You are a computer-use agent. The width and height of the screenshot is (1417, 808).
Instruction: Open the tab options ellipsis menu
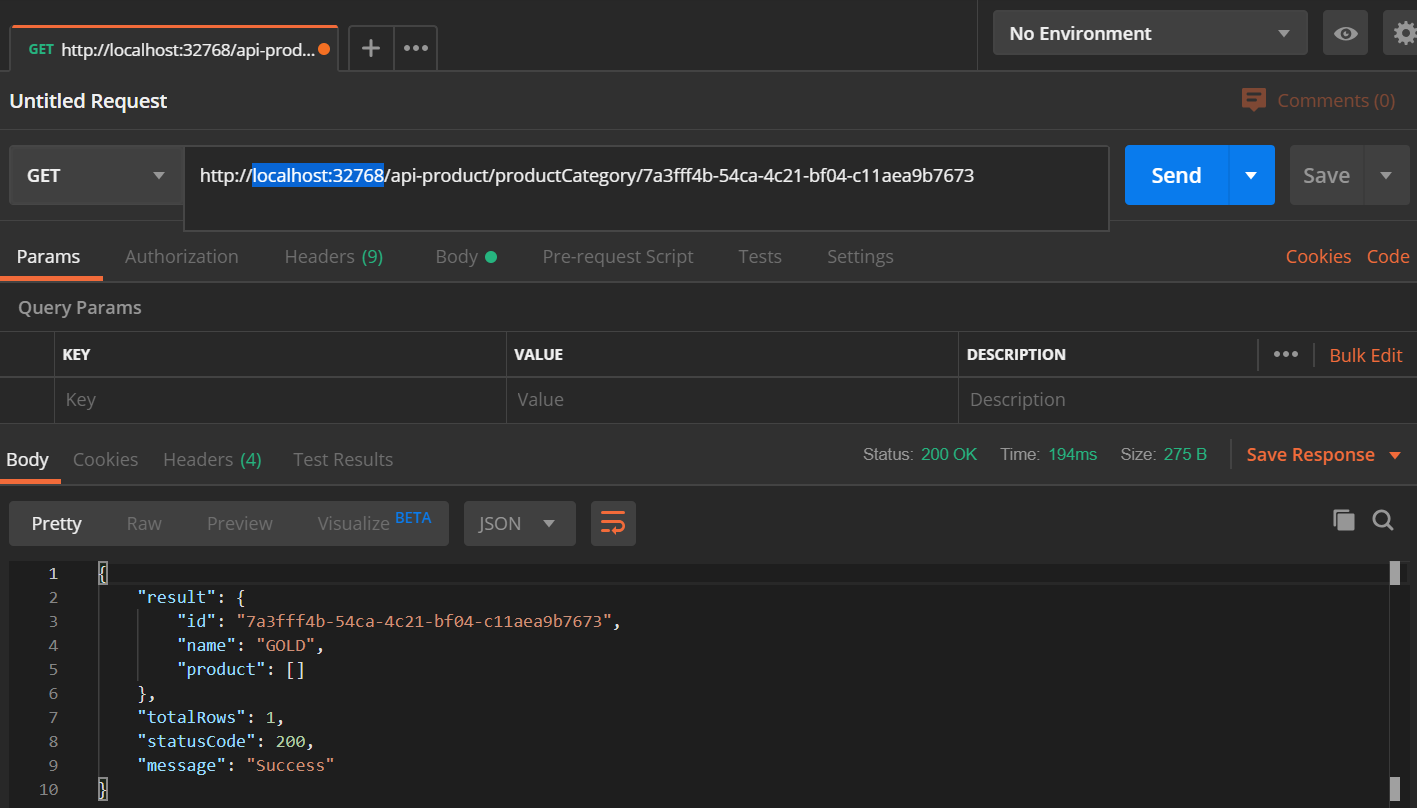416,48
